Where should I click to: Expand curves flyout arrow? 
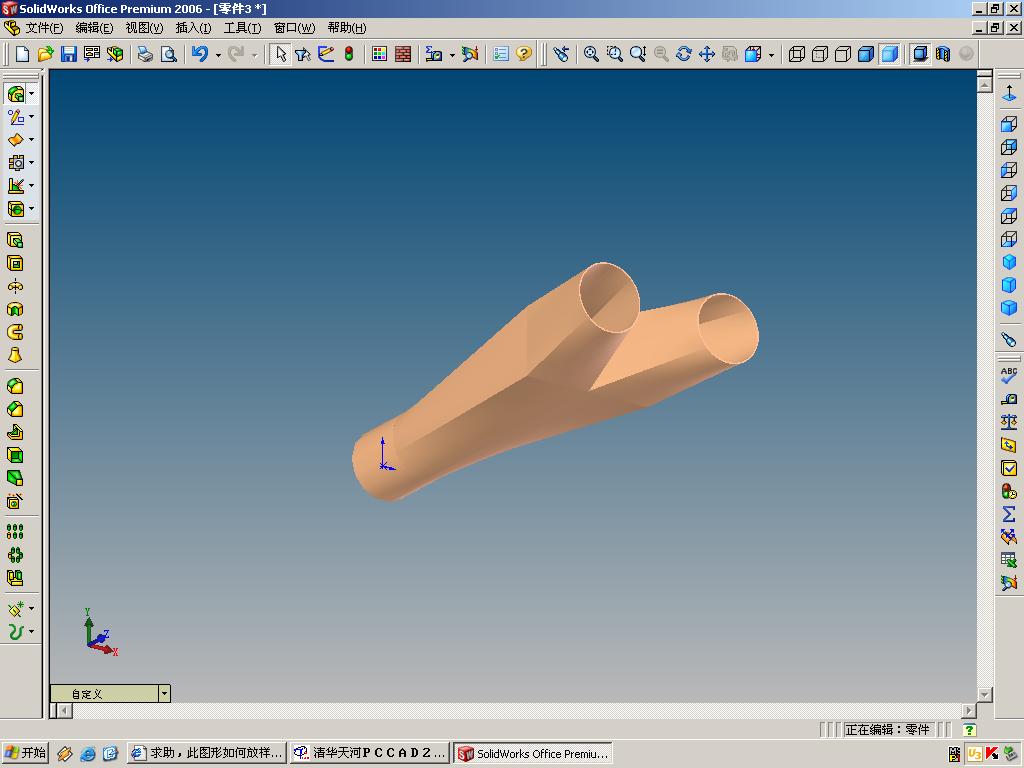click(31, 632)
